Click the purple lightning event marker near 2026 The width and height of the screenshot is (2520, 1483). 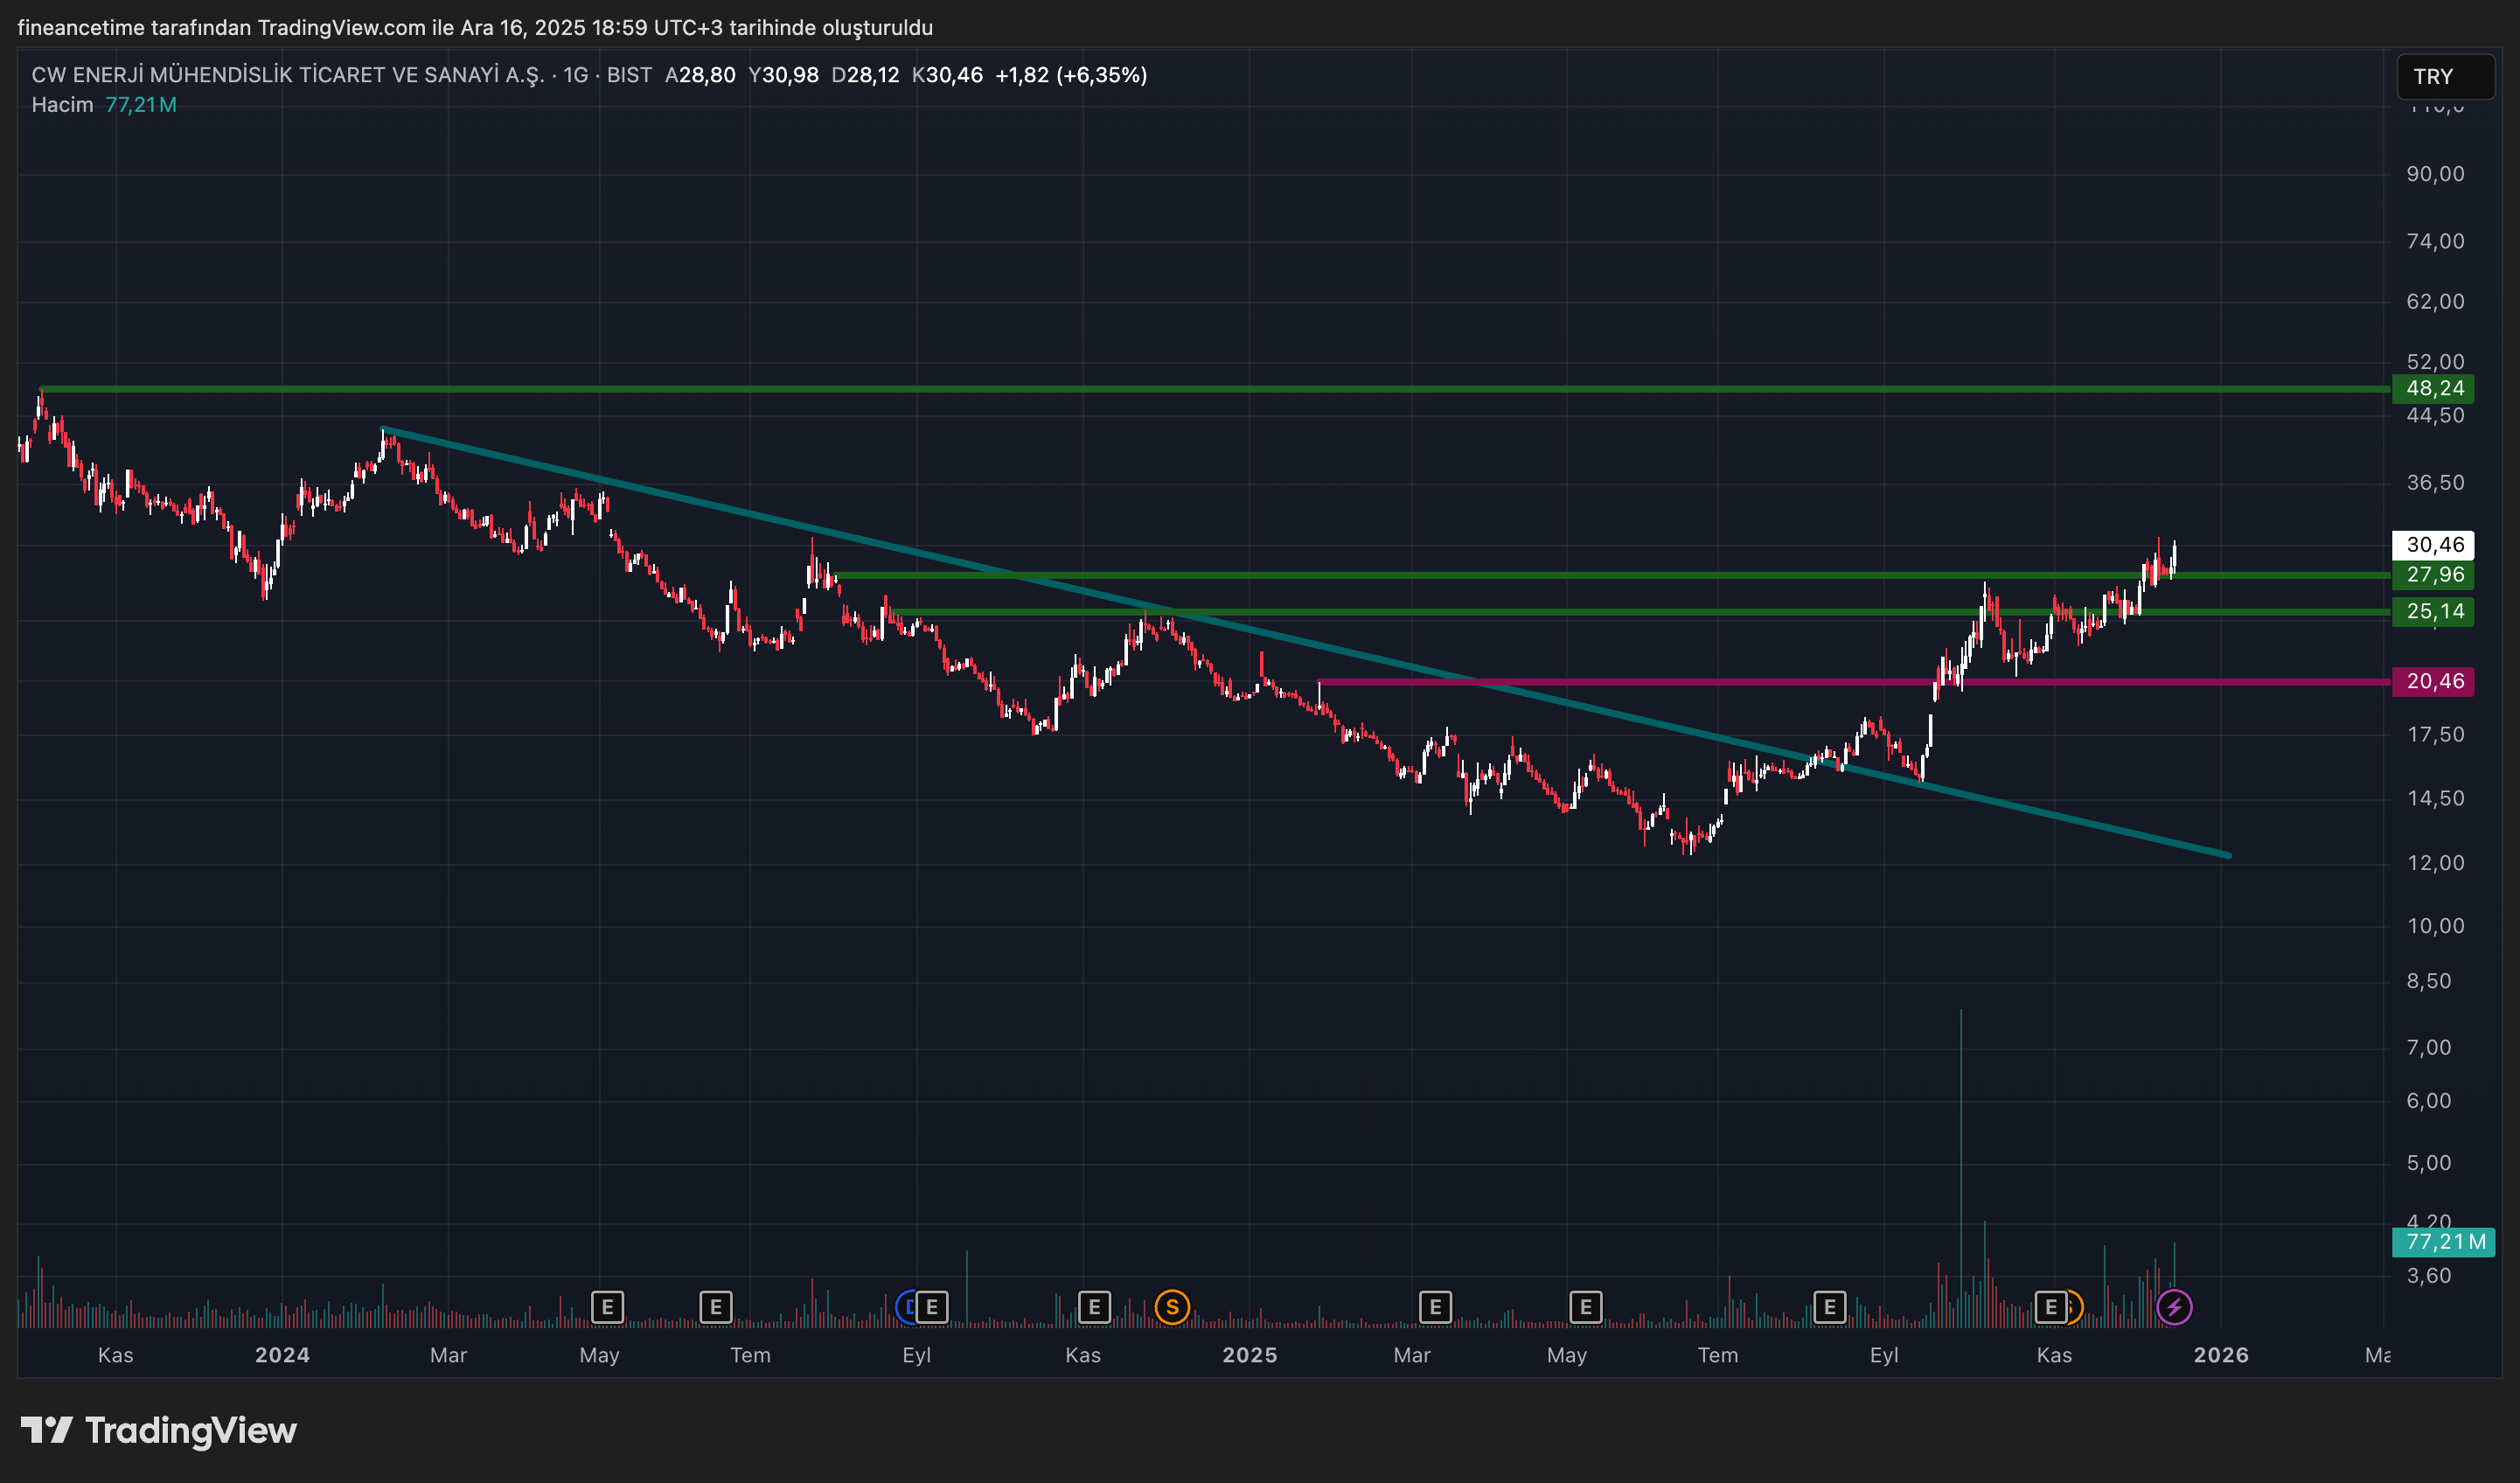click(x=2175, y=1307)
